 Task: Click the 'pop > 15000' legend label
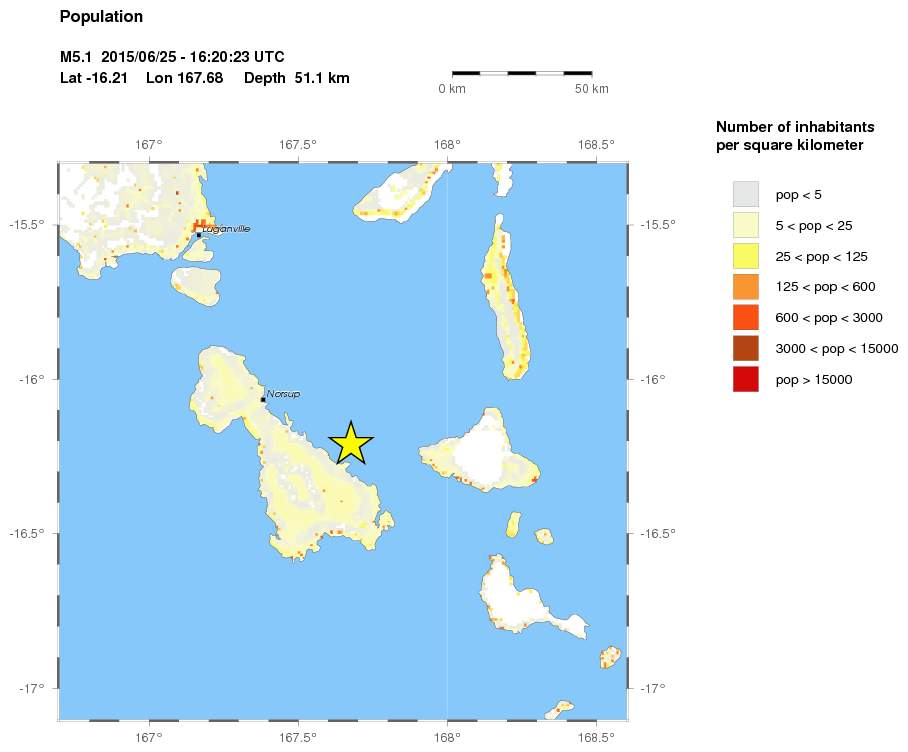coord(814,380)
